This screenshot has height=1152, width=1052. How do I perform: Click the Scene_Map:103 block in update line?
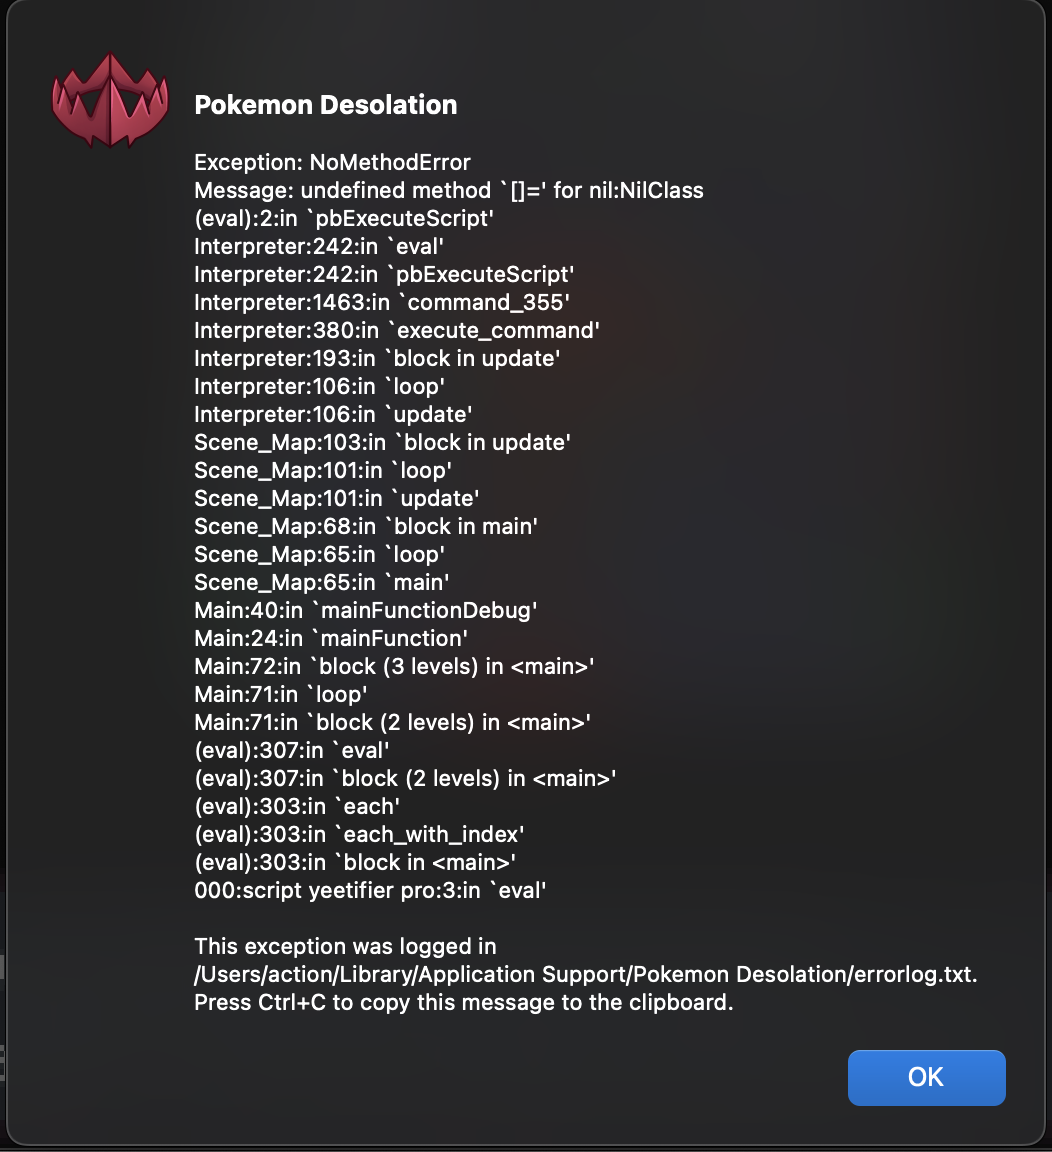(382, 442)
